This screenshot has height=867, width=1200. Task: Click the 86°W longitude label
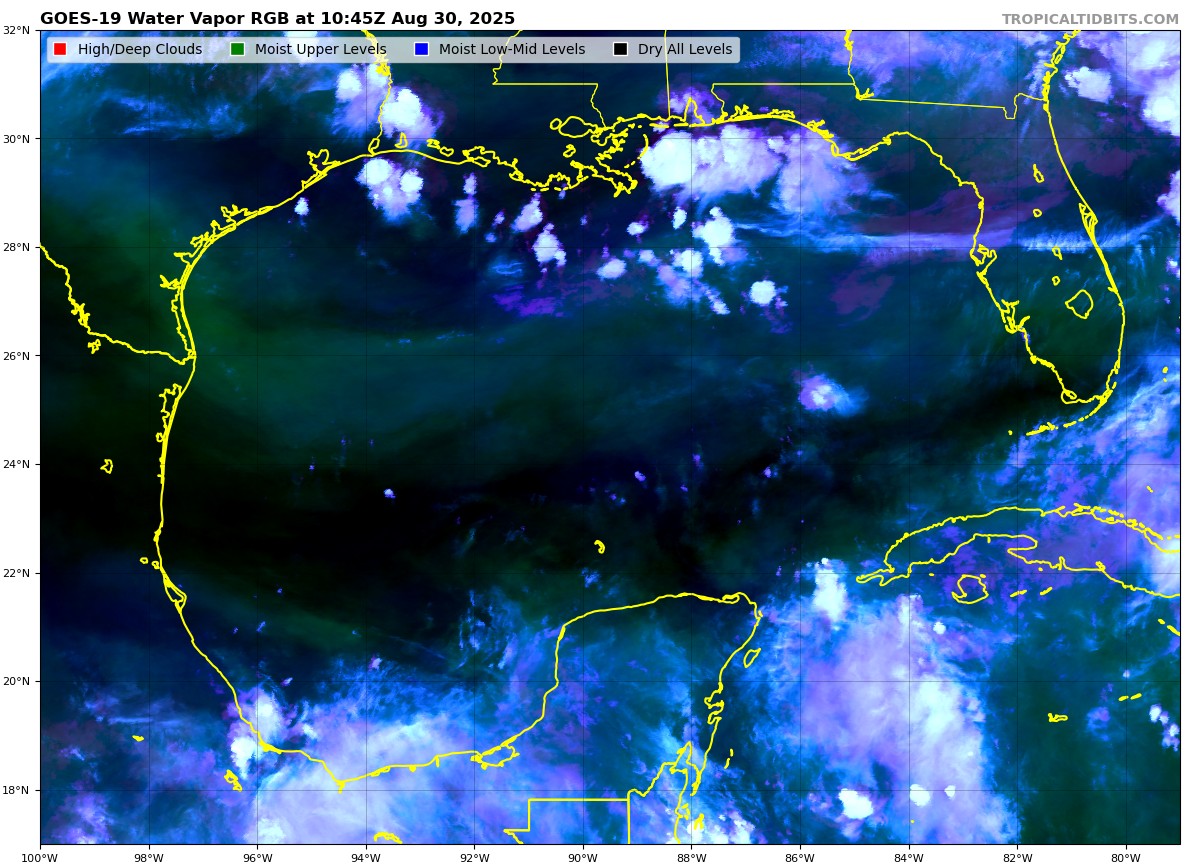tap(800, 857)
